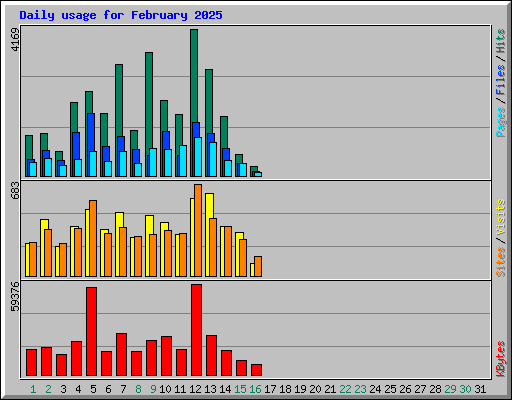Click the day 31 axis label
The image size is (512, 400).
coord(480,389)
